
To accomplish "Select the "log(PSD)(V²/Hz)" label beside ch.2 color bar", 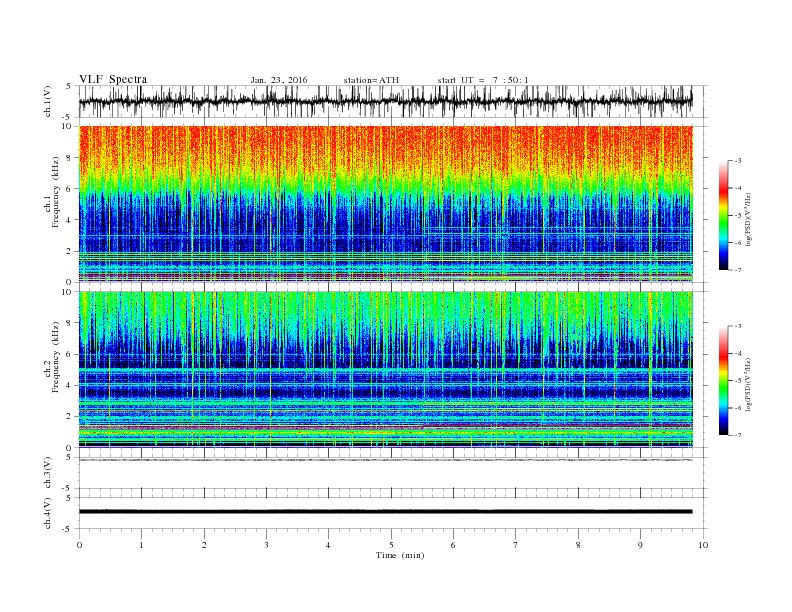I will 749,384.
